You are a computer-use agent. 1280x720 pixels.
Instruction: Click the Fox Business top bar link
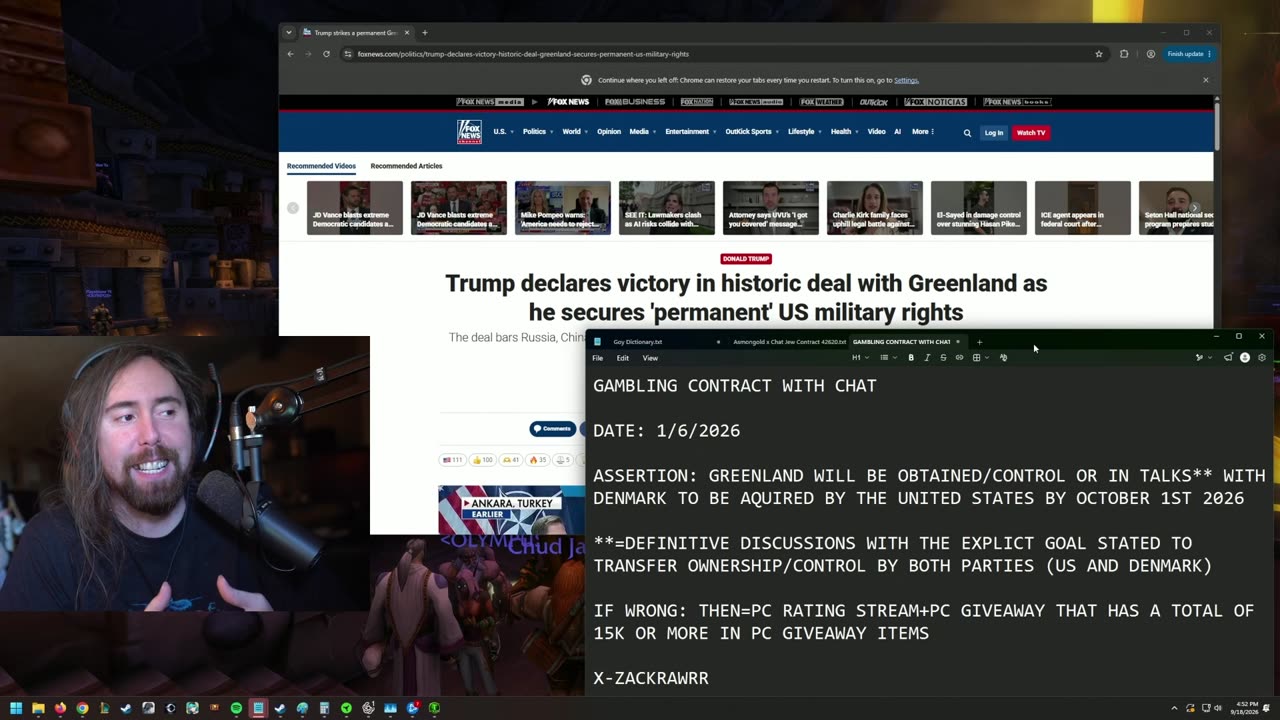(x=635, y=102)
